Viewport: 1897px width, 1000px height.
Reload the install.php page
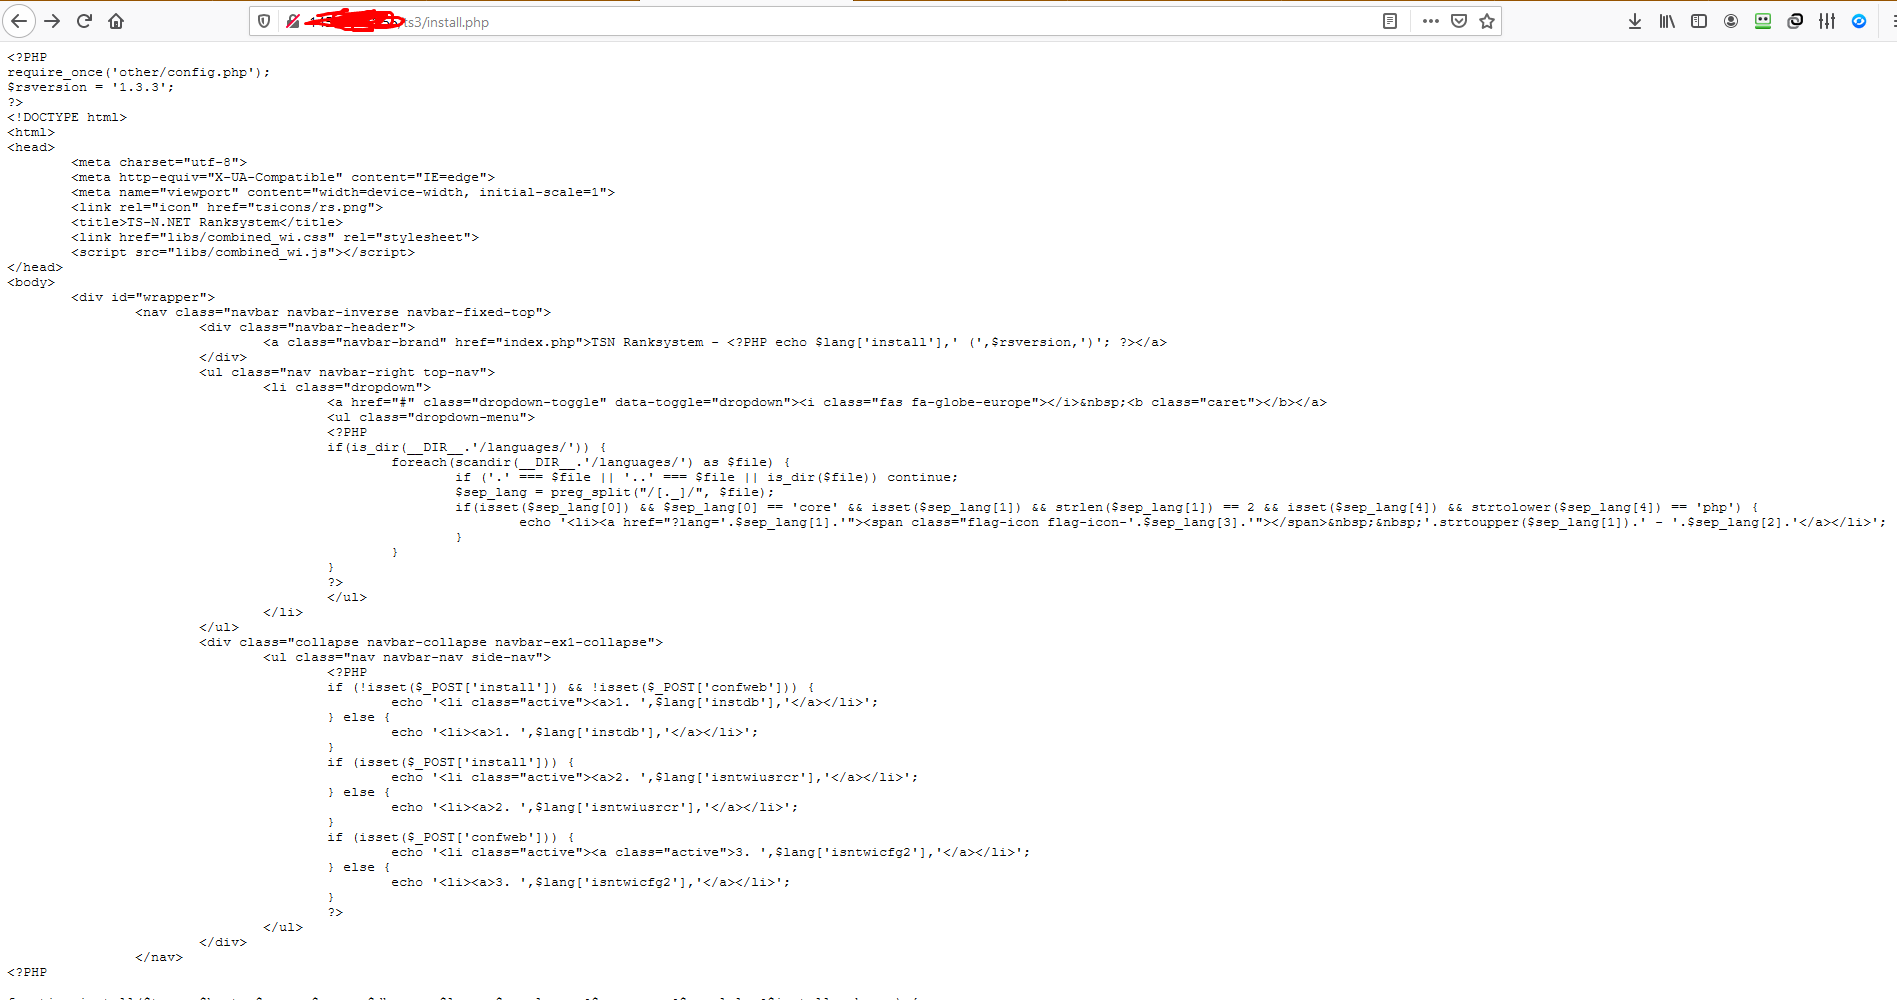point(85,21)
